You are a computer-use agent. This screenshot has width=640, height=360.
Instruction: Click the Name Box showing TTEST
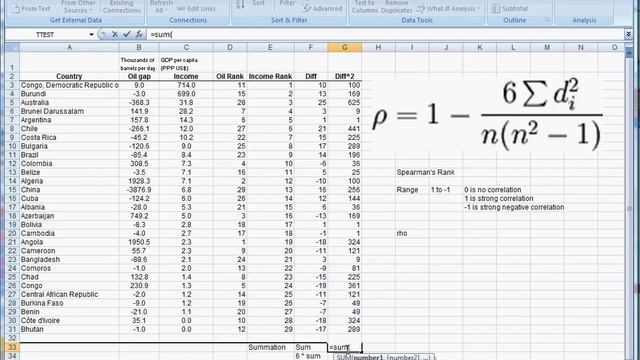coord(46,35)
